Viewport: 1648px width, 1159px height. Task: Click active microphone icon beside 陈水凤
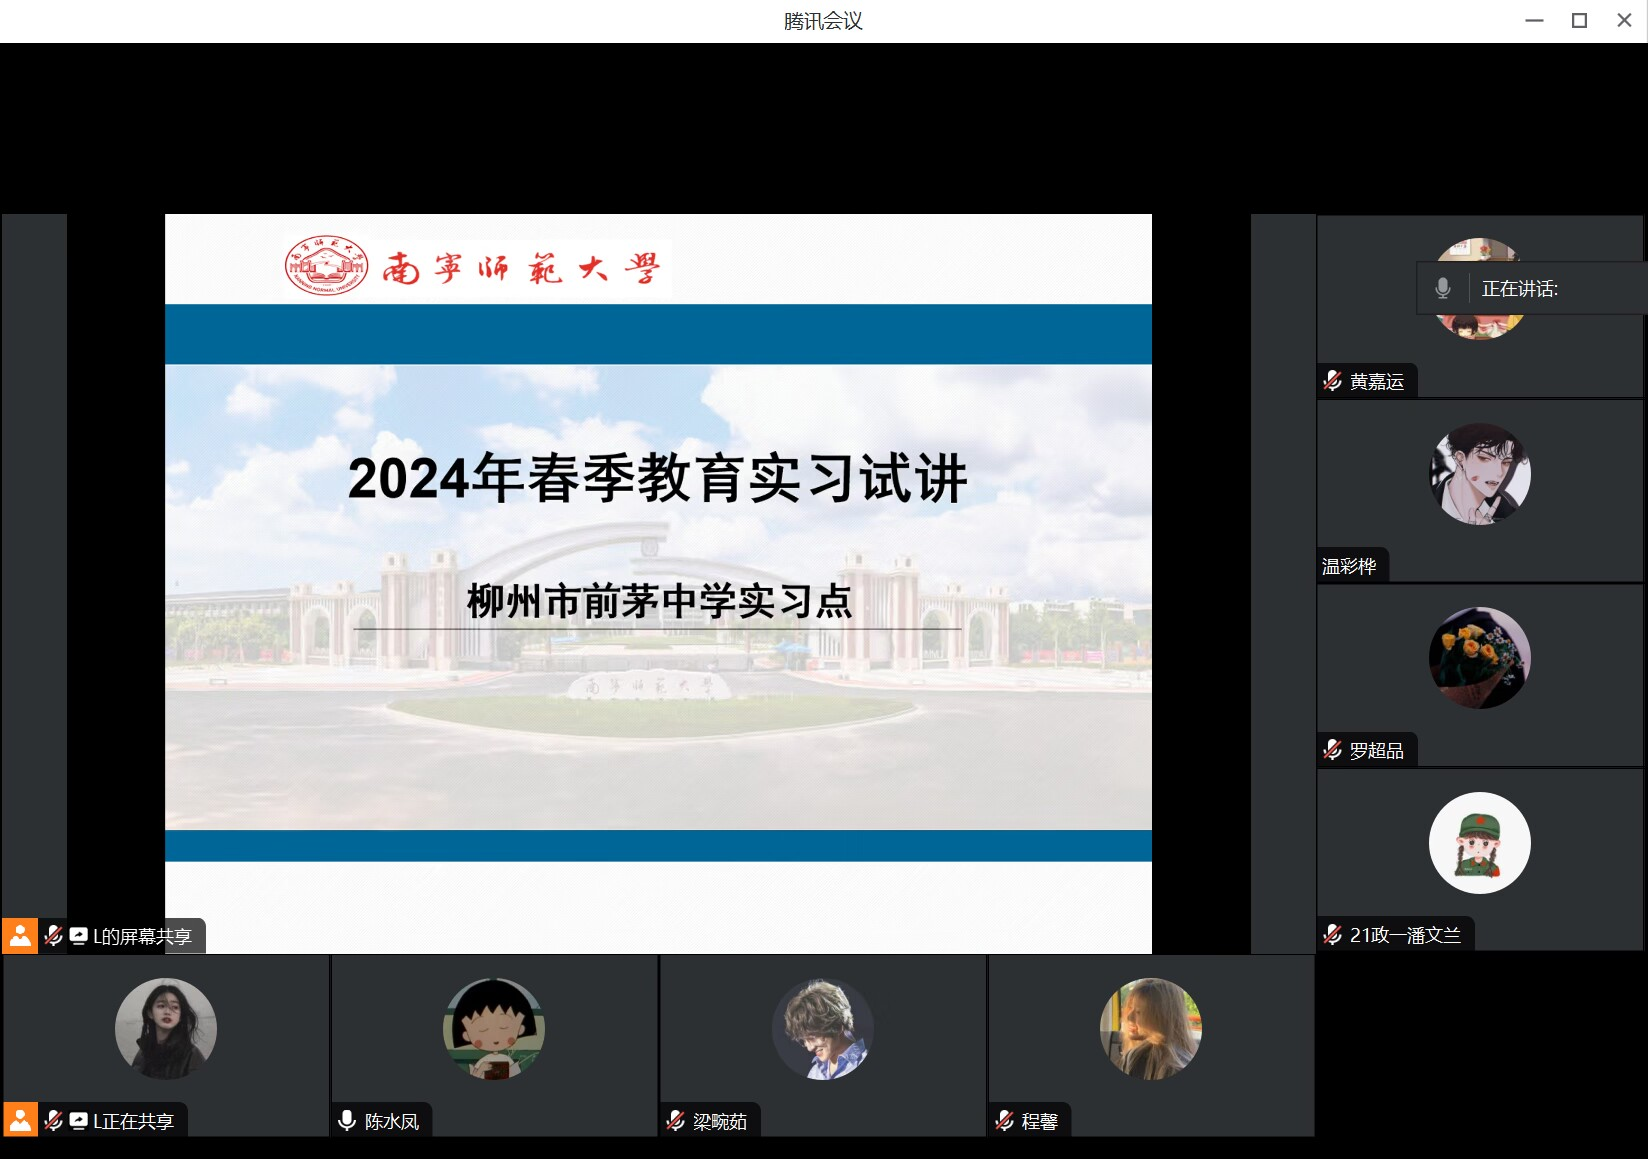pyautogui.click(x=347, y=1121)
